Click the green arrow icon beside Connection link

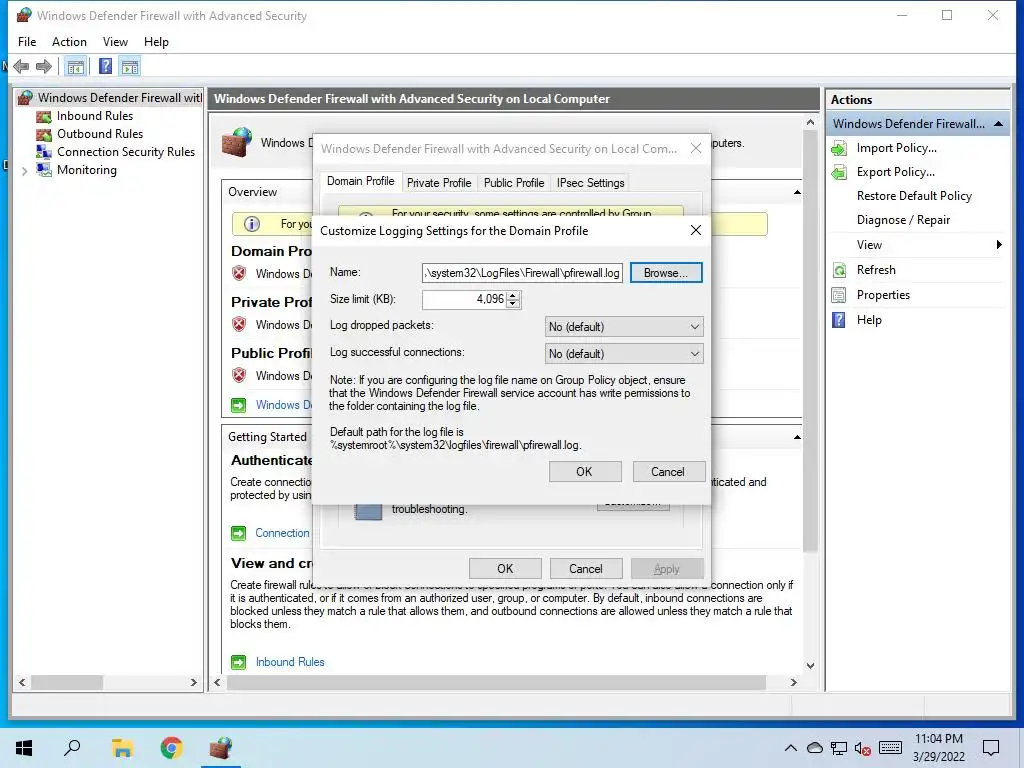tap(239, 534)
